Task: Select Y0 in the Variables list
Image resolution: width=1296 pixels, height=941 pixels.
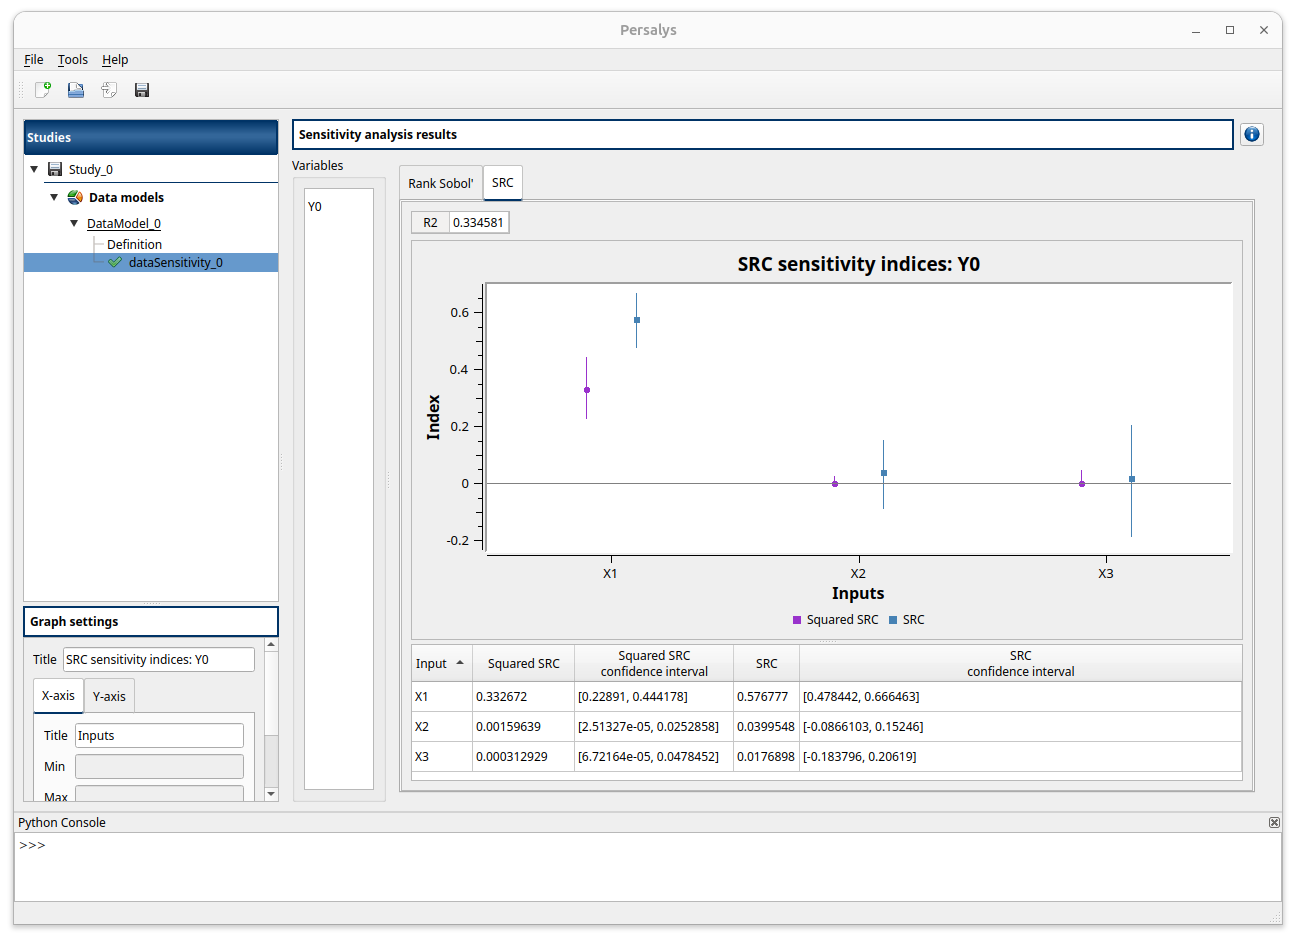Action: [315, 207]
